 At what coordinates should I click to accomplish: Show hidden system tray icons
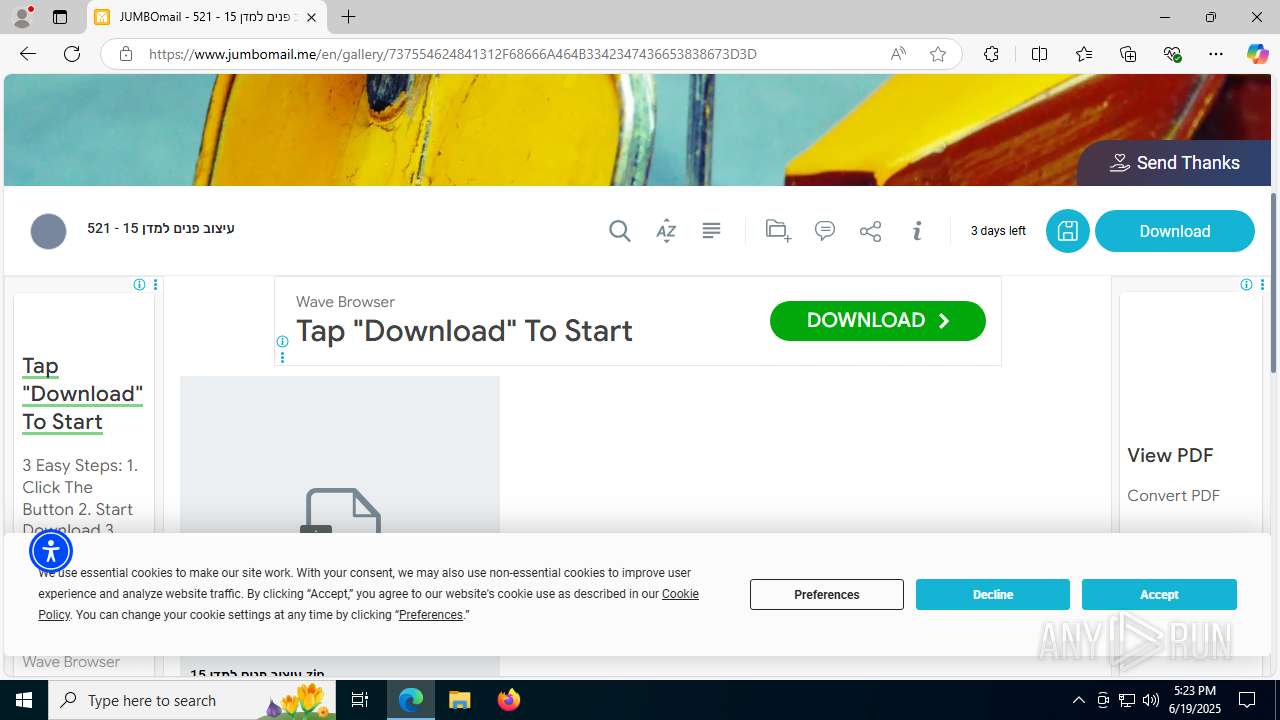[x=1078, y=700]
